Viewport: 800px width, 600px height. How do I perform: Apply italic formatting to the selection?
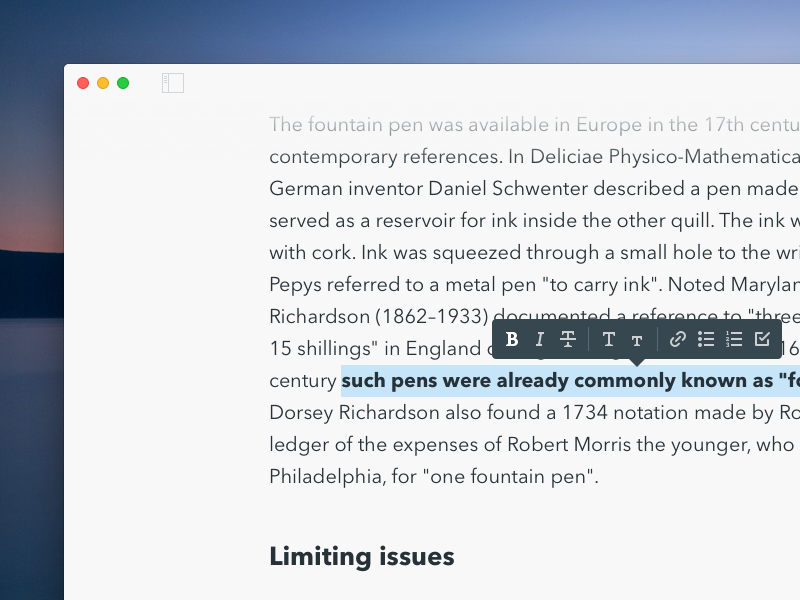(540, 340)
